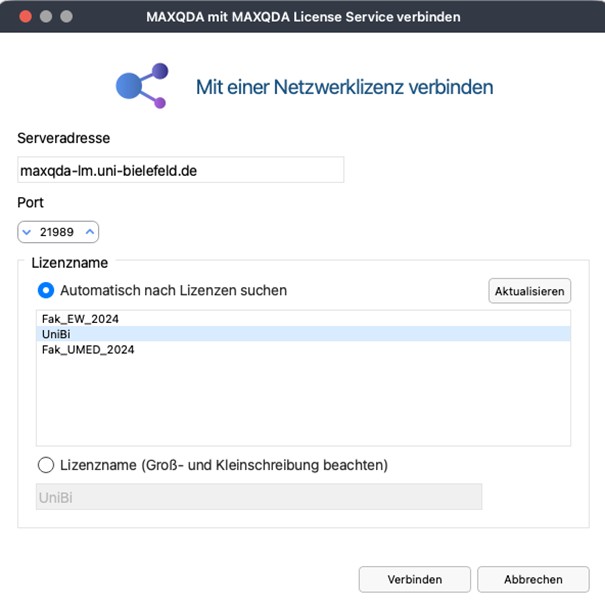Choose the Fak_UMED_2024 license entry
Screen dimensions: 605x608
coord(88,350)
